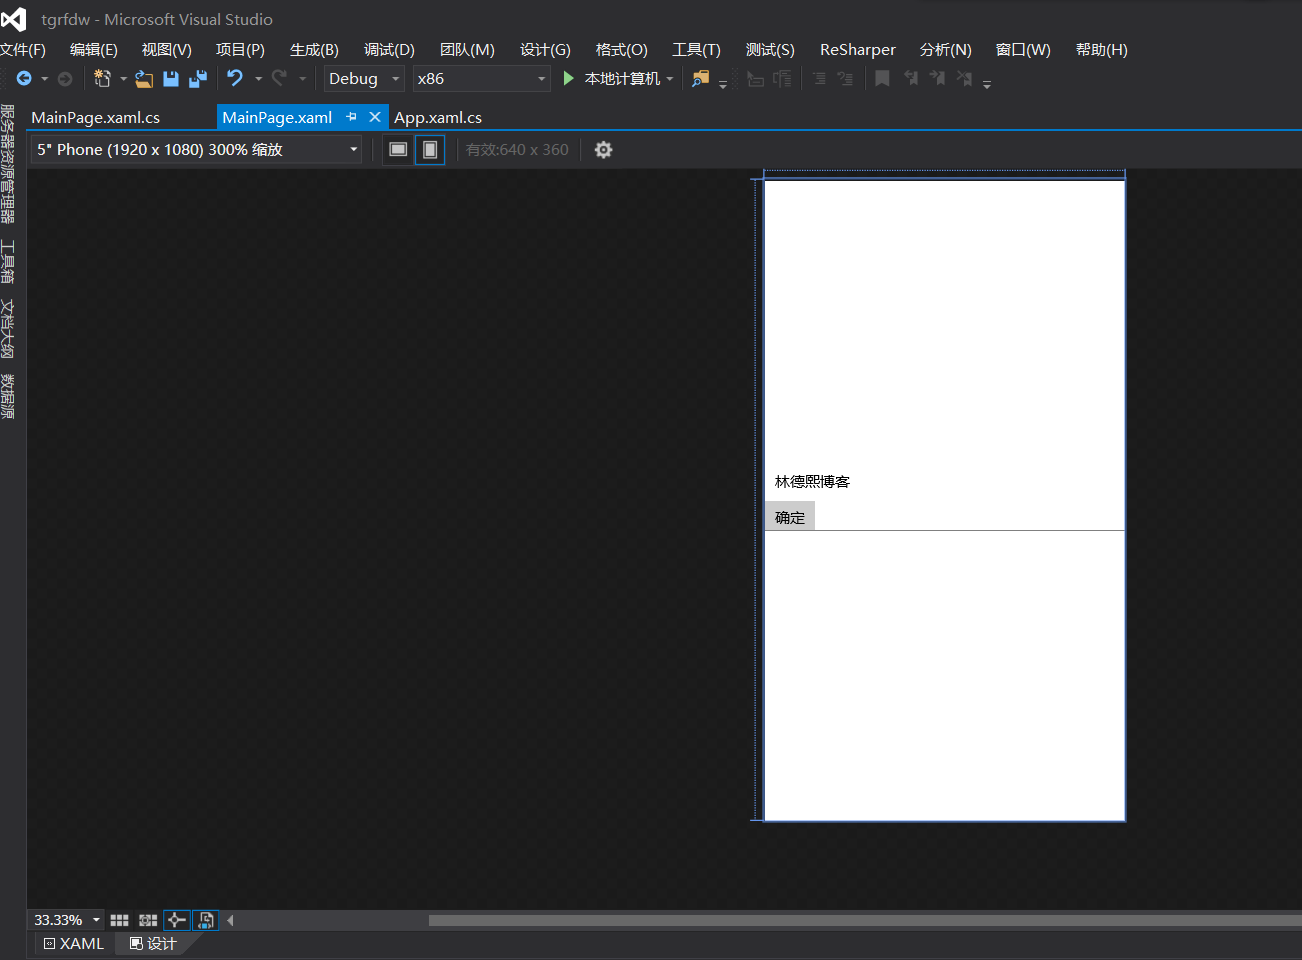Click the decrease indent icon
The width and height of the screenshot is (1302, 960).
819,78
